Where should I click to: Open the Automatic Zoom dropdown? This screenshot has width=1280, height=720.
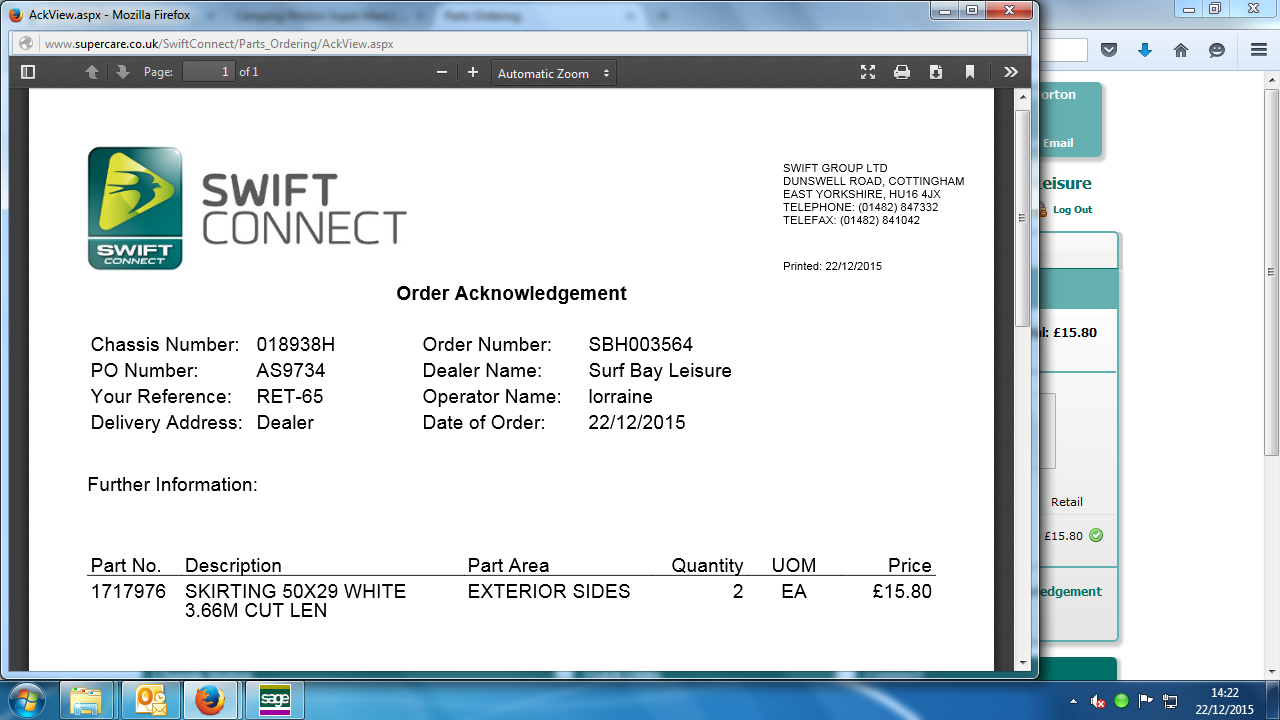(x=554, y=73)
